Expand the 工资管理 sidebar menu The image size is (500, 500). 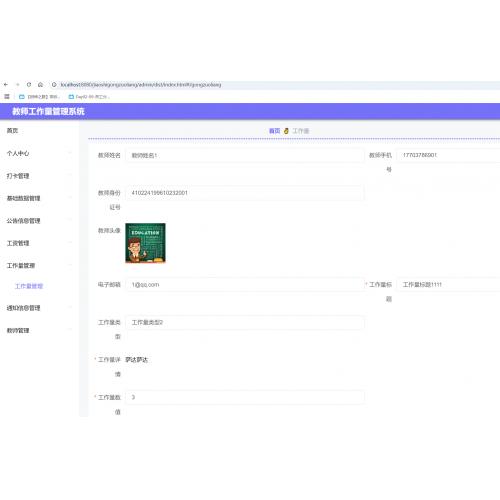[39, 243]
